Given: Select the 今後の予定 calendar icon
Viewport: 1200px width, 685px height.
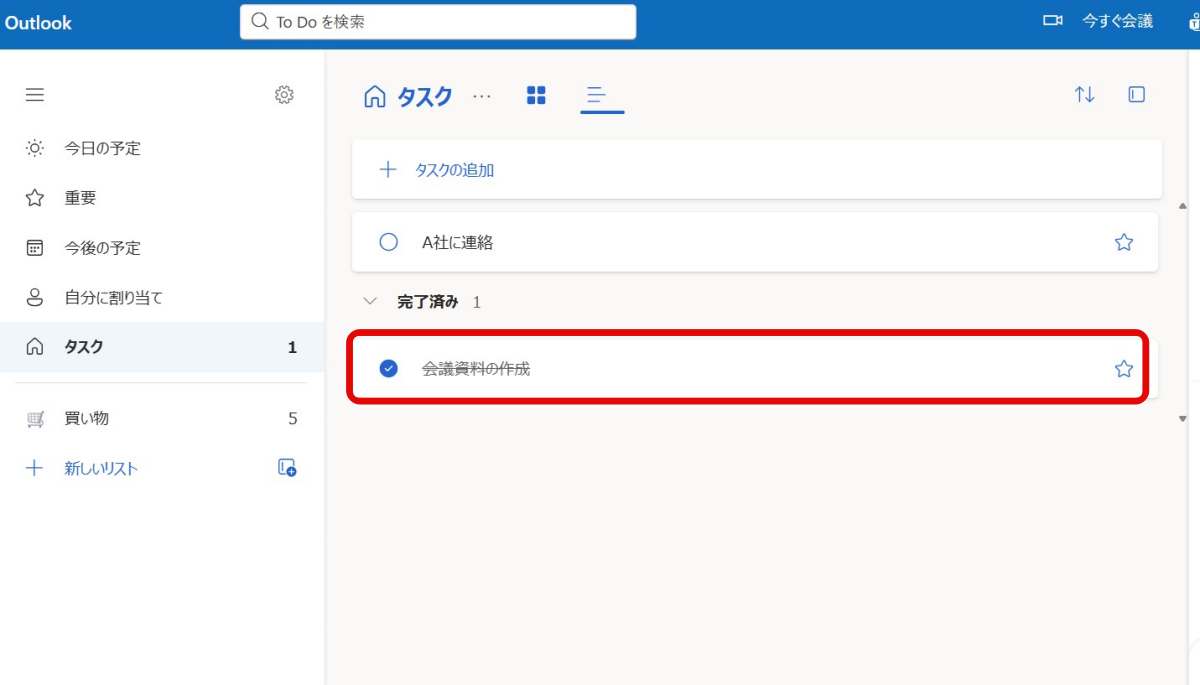Looking at the screenshot, I should click(34, 247).
